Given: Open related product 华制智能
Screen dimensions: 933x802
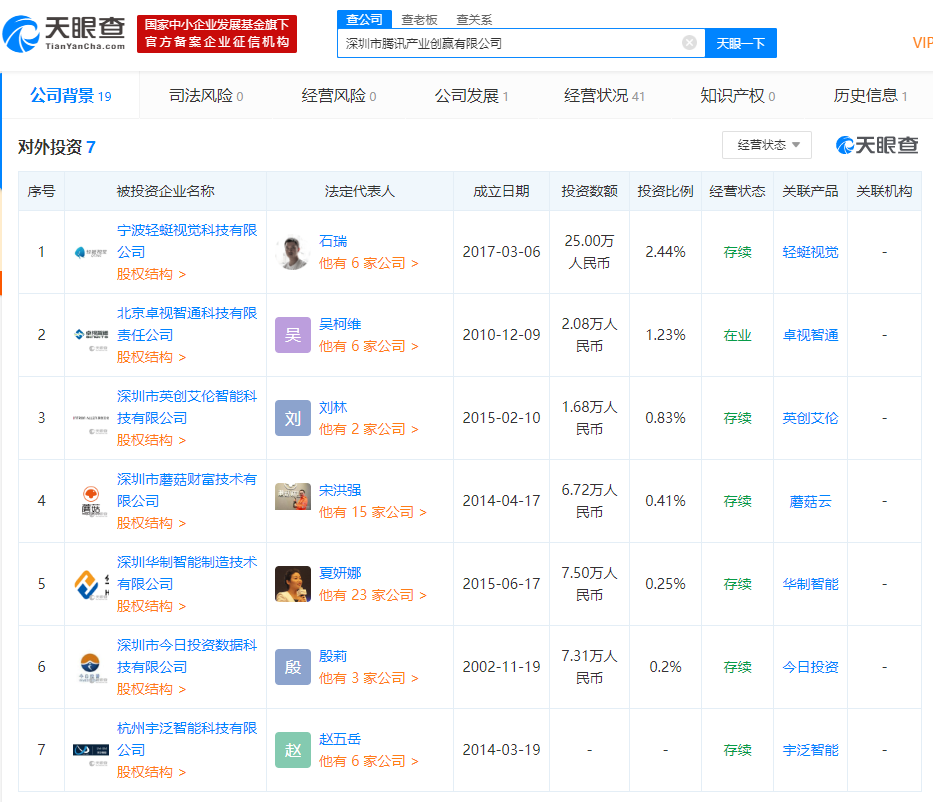Looking at the screenshot, I should (810, 584).
